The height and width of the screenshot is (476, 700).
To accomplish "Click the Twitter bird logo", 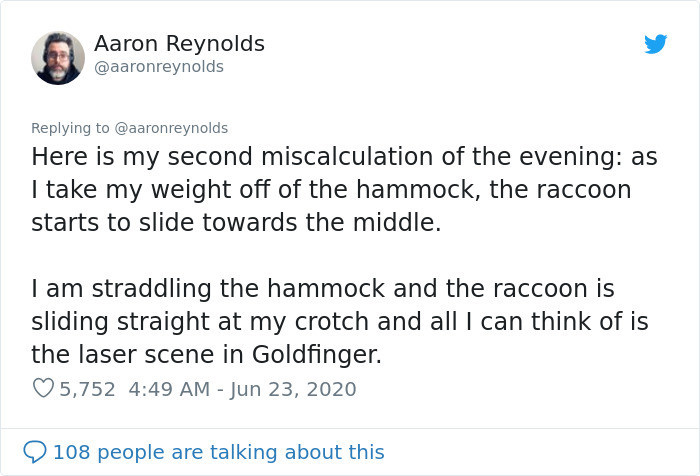I will tap(655, 44).
